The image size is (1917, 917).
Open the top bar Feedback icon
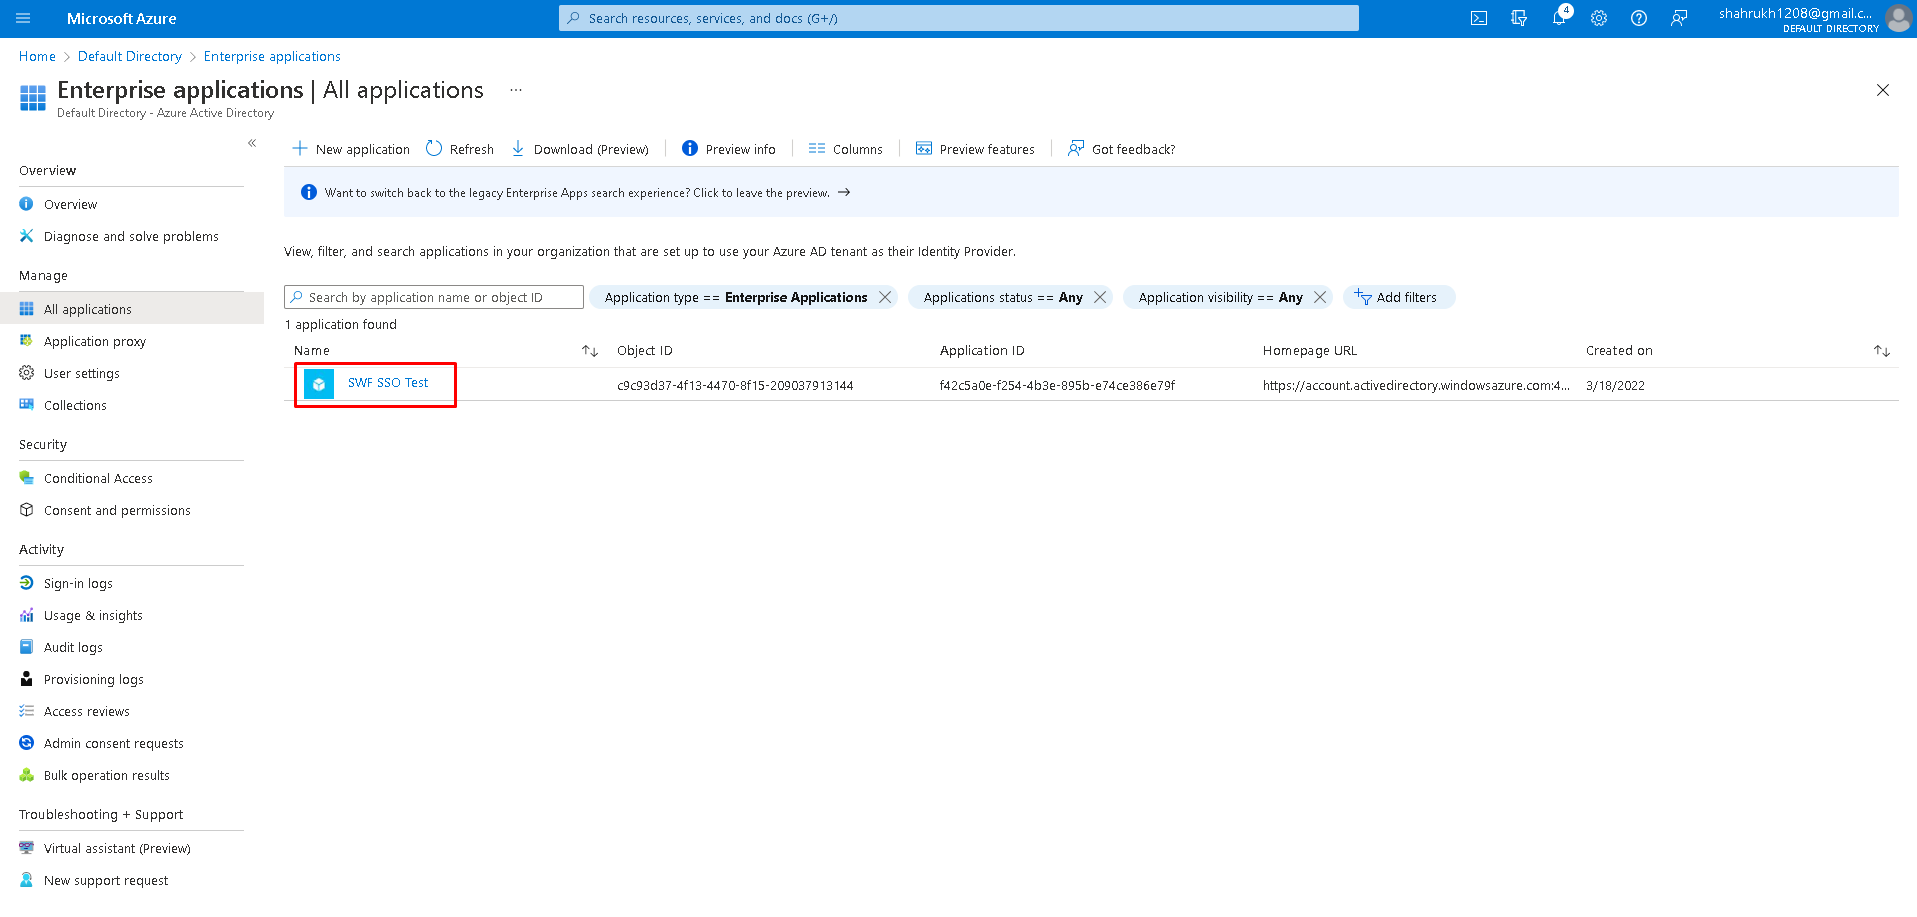point(1679,18)
